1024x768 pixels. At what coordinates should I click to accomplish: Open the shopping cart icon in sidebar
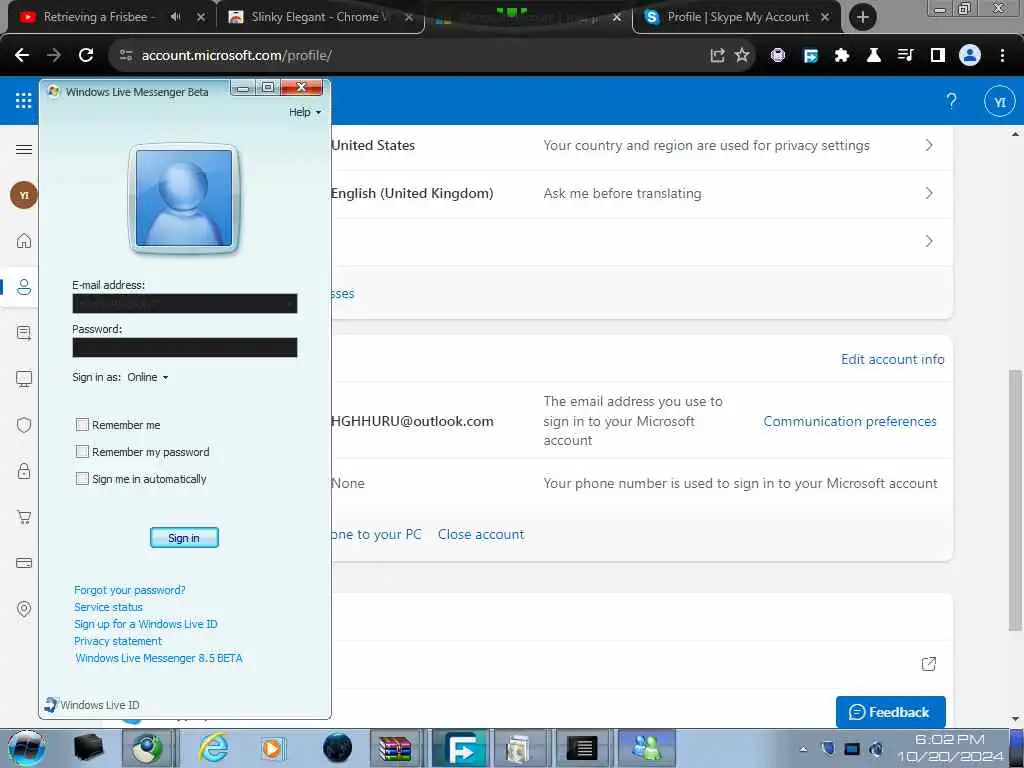pos(24,517)
